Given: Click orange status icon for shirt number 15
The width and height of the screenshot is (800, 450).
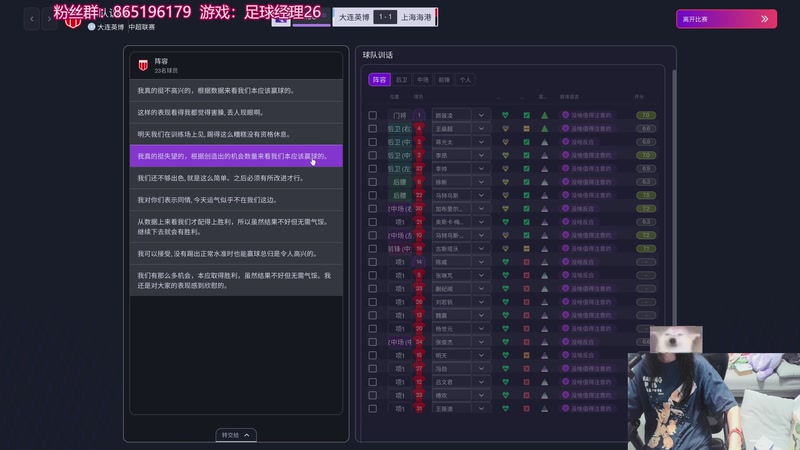Looking at the screenshot, I should (527, 355).
